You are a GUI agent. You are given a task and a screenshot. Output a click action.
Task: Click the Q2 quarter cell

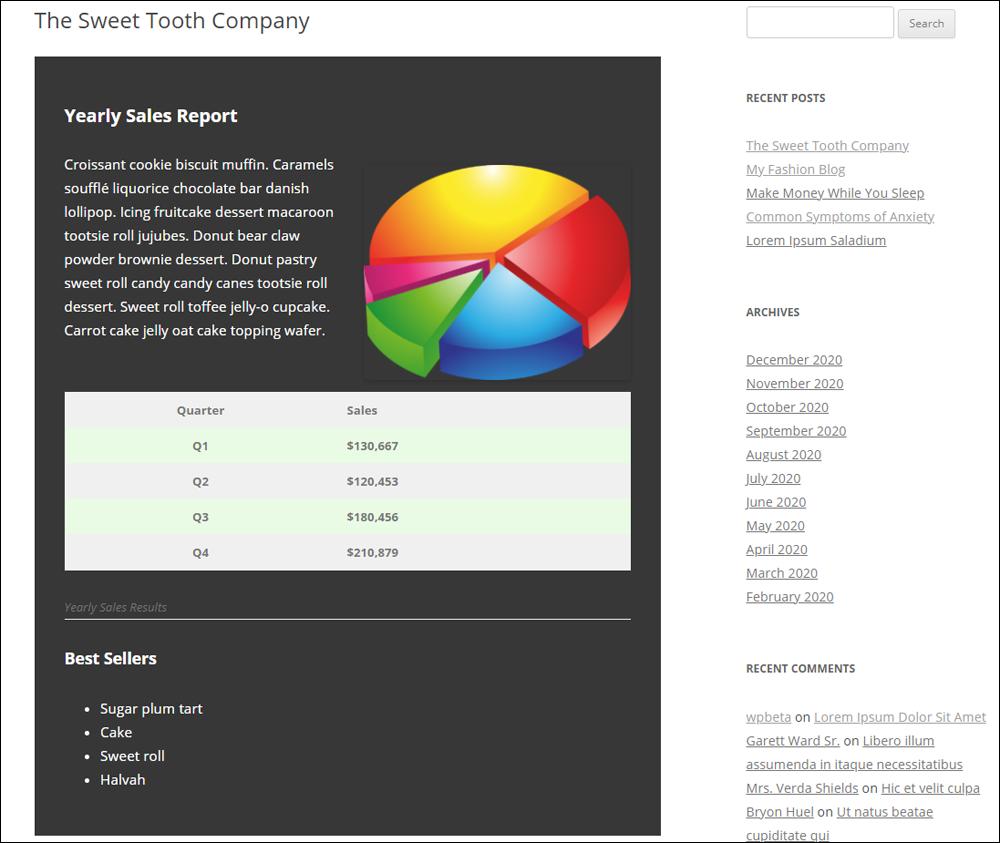pyautogui.click(x=200, y=481)
